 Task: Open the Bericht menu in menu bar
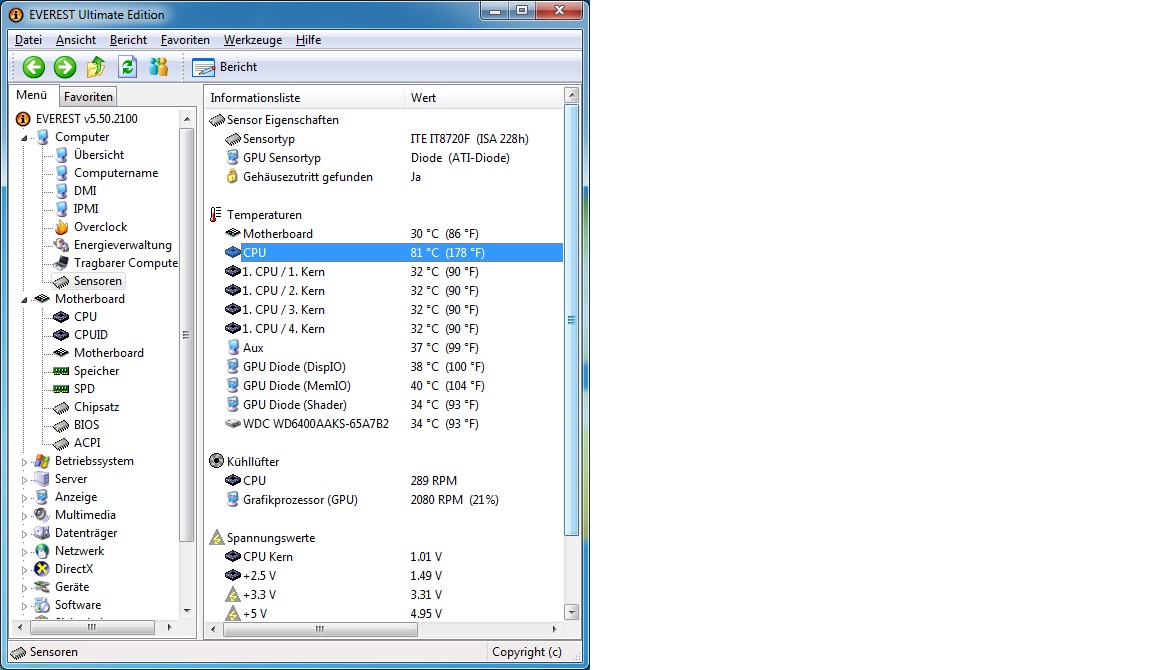[x=128, y=40]
